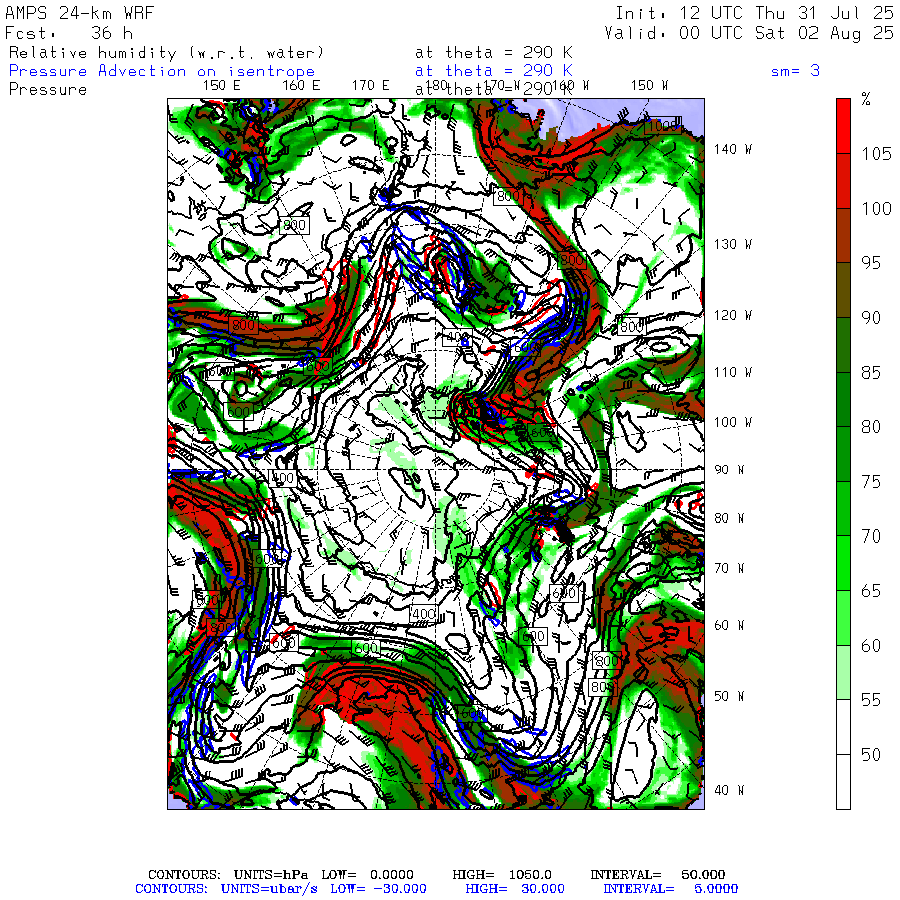The width and height of the screenshot is (900, 900).
Task: Click the '50 W' longitude label
Action: pyautogui.click(x=729, y=696)
